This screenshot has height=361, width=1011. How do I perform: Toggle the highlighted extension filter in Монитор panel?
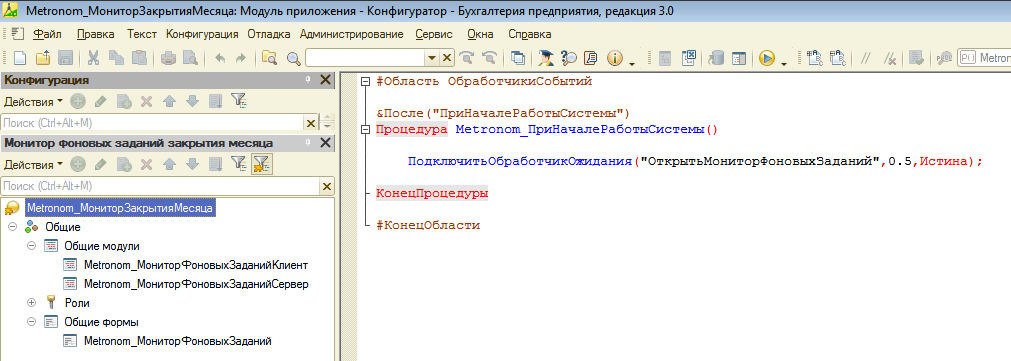pos(262,164)
